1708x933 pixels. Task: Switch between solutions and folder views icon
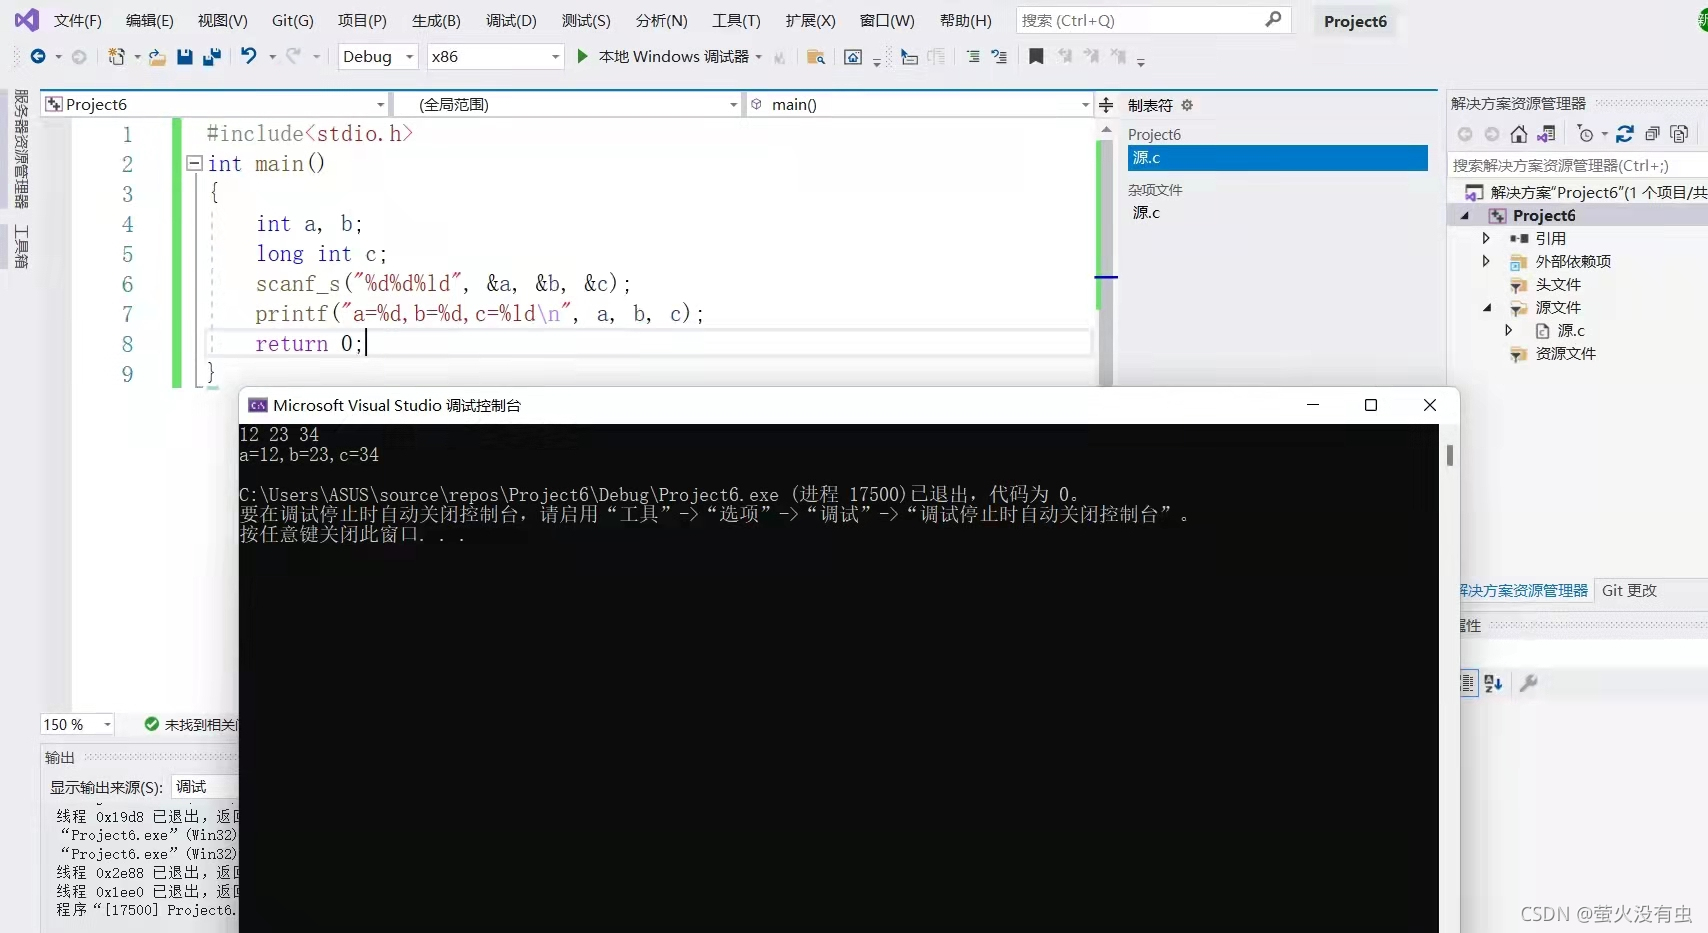(1546, 134)
